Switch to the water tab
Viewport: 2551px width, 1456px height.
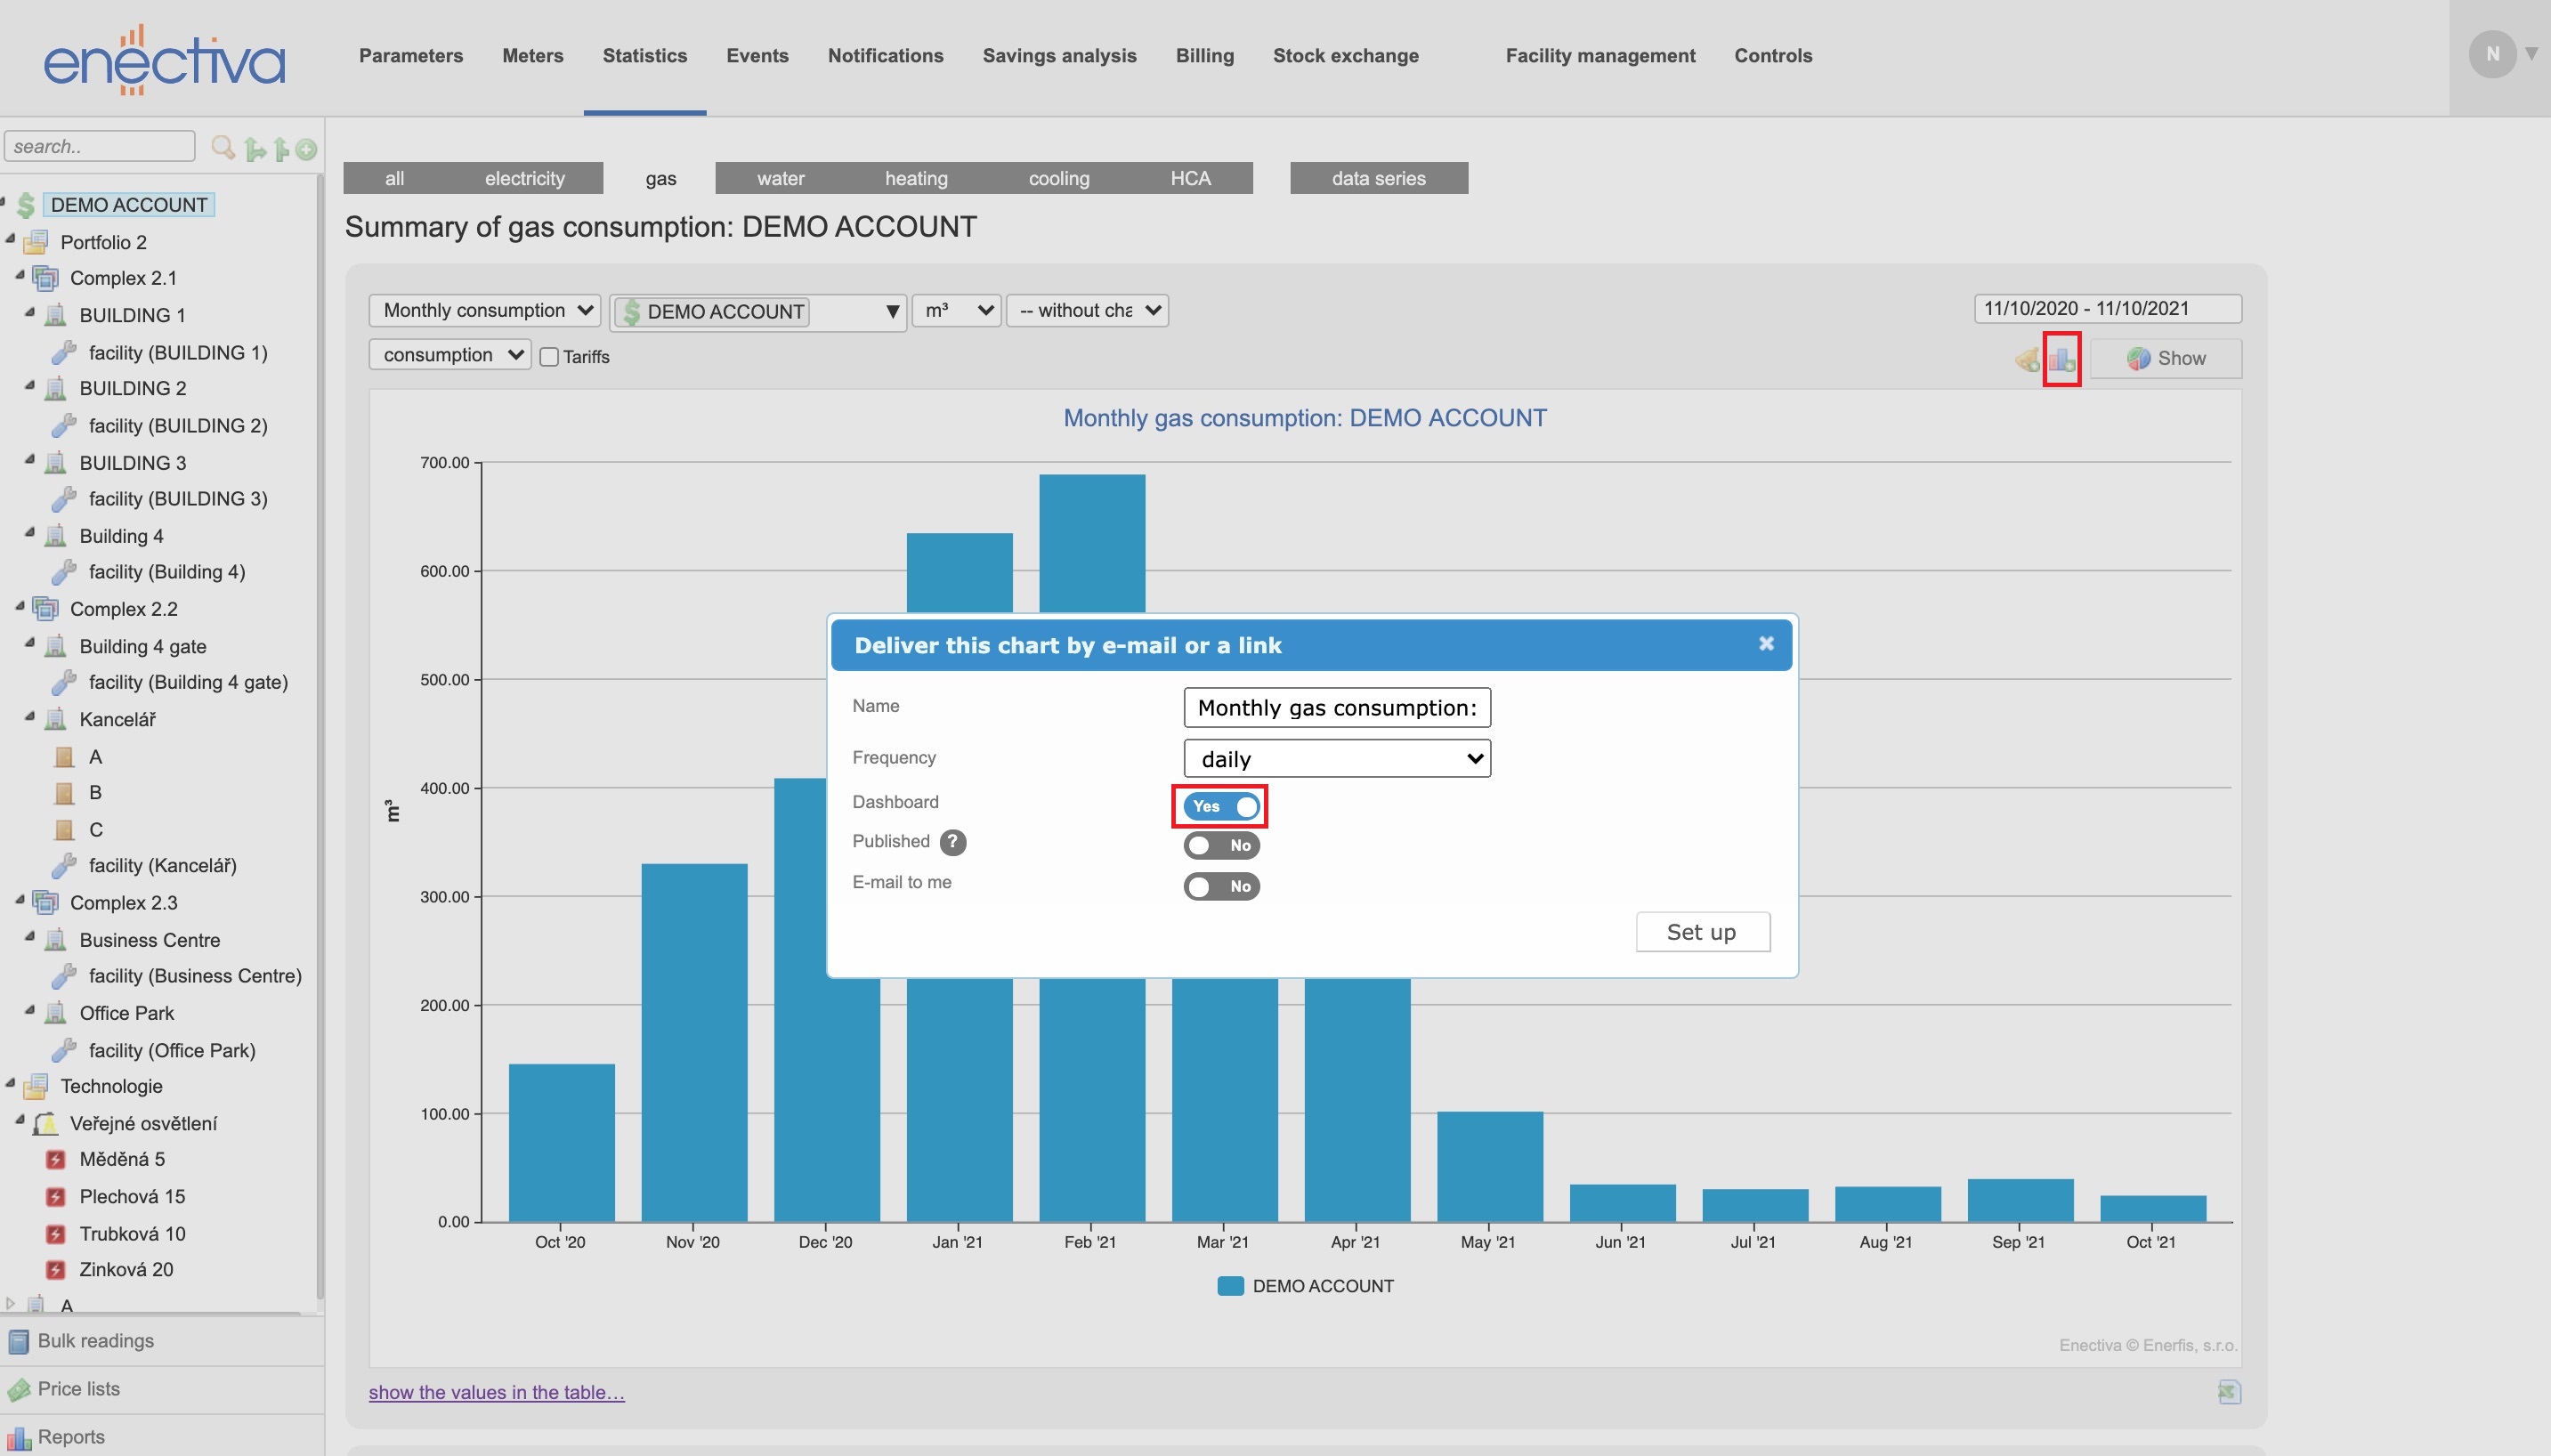point(779,178)
